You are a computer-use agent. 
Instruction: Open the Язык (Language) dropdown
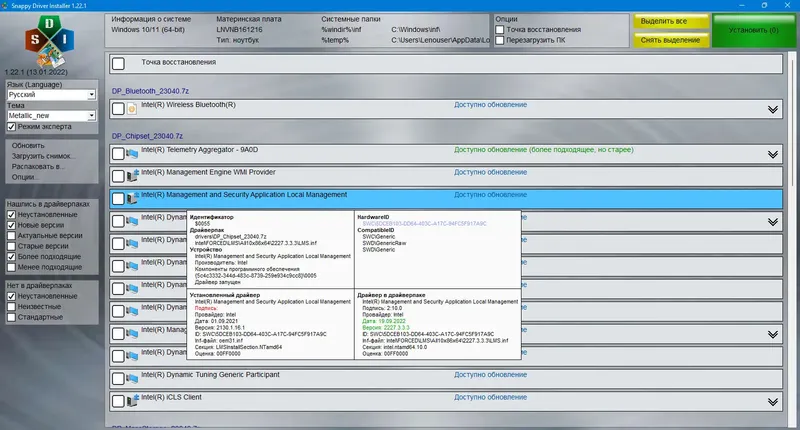tap(51, 94)
